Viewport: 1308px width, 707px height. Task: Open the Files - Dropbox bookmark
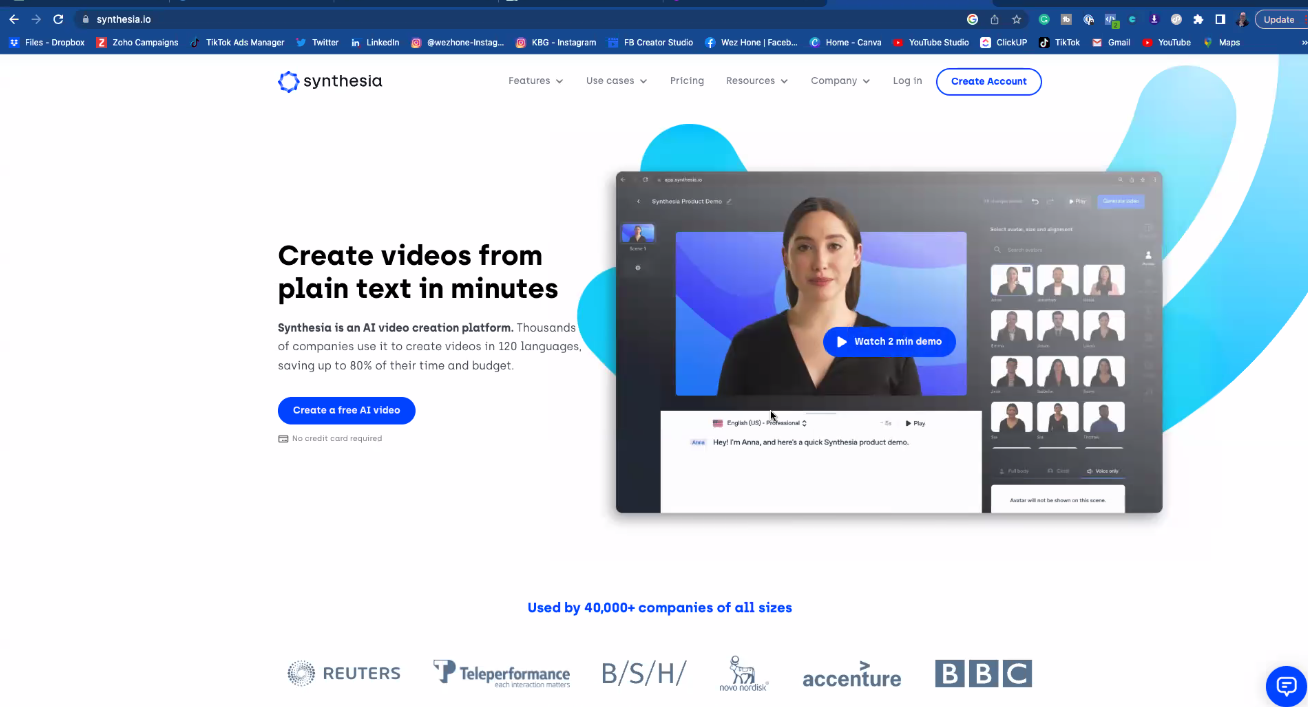point(47,43)
